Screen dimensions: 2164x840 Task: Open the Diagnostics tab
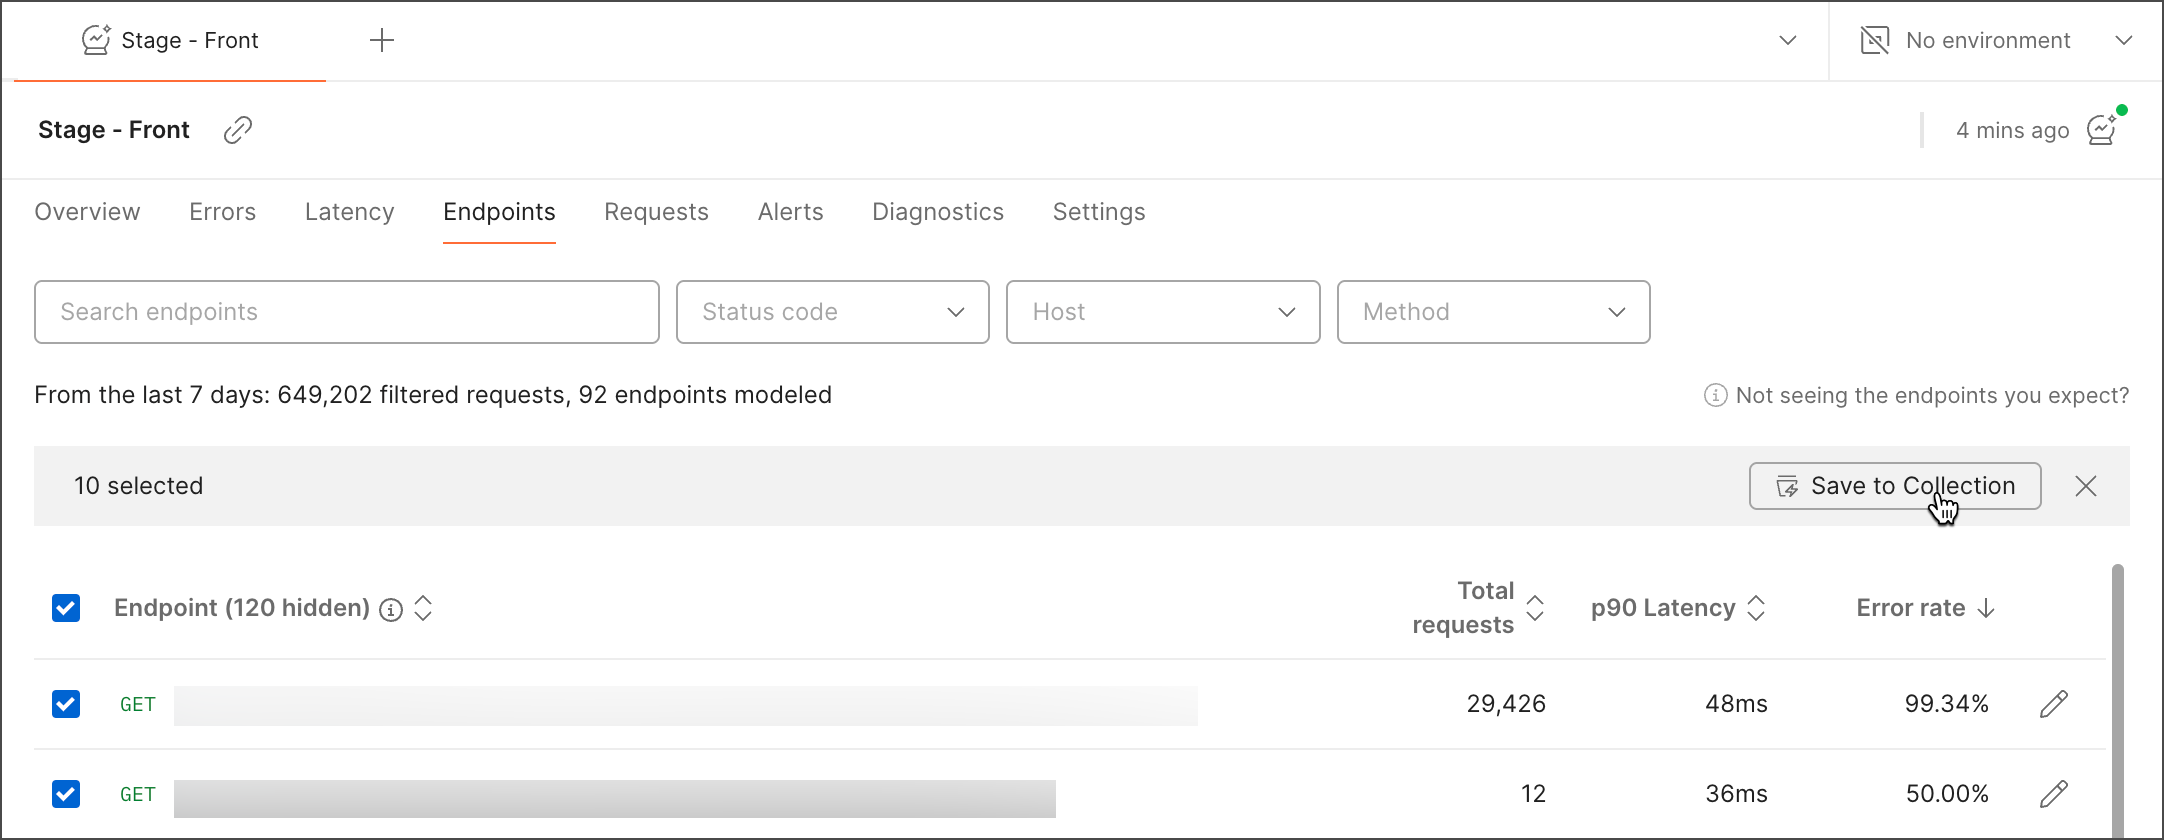[937, 212]
